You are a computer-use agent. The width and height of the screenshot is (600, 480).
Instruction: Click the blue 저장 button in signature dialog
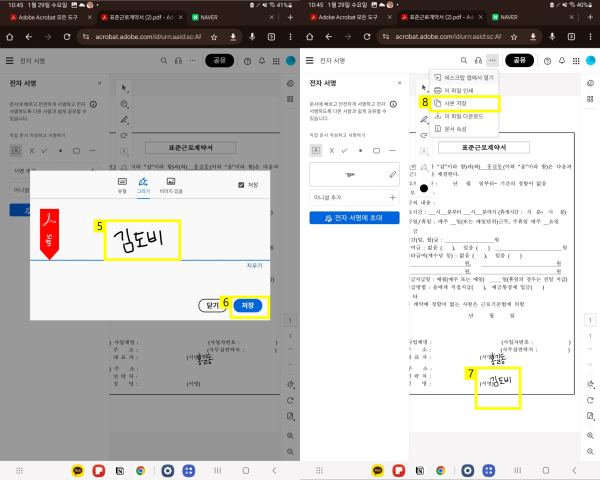click(x=248, y=305)
